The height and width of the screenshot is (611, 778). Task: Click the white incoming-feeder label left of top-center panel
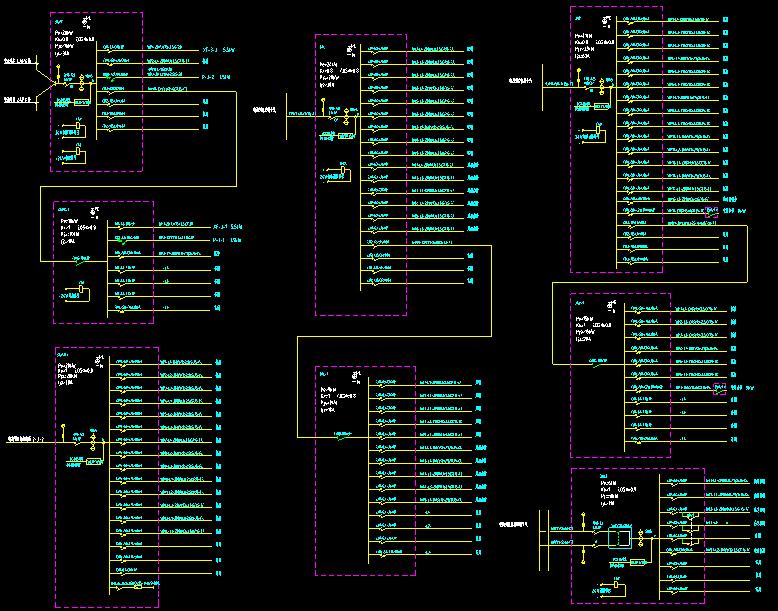coord(264,110)
